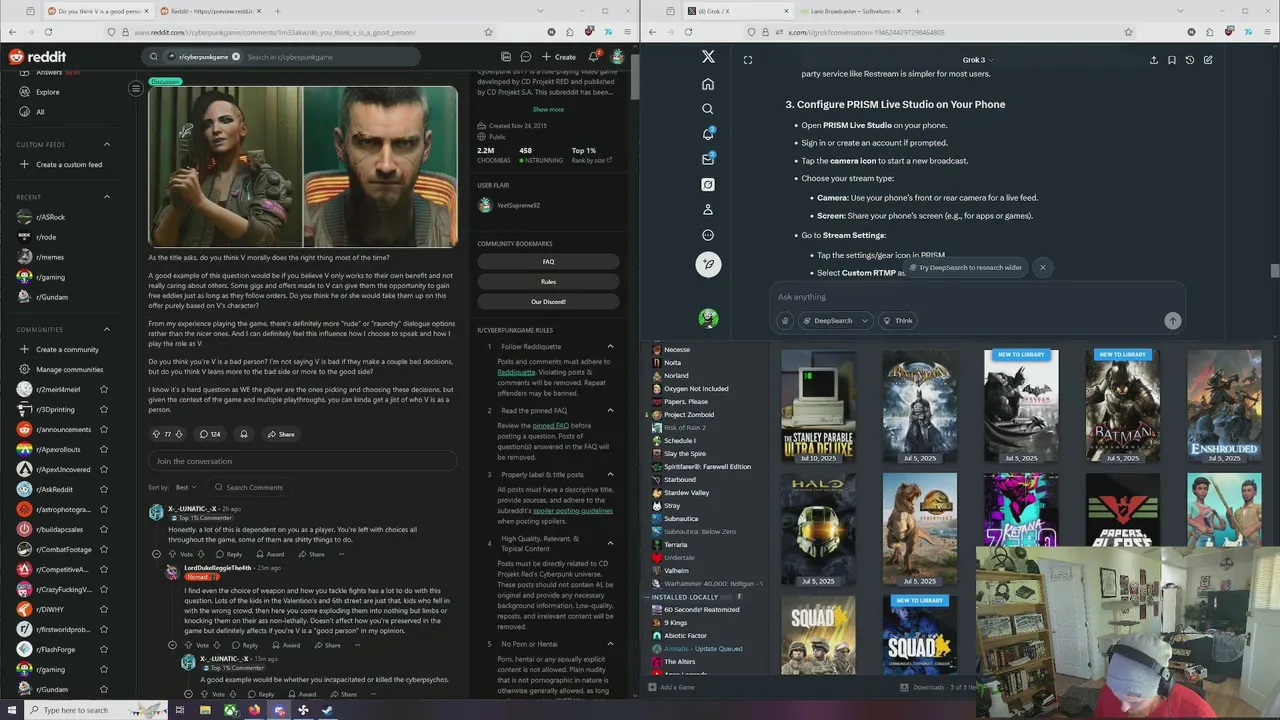The height and width of the screenshot is (720, 1280).
Task: Select Stardew Valley in Steam library list
Action: [687, 492]
